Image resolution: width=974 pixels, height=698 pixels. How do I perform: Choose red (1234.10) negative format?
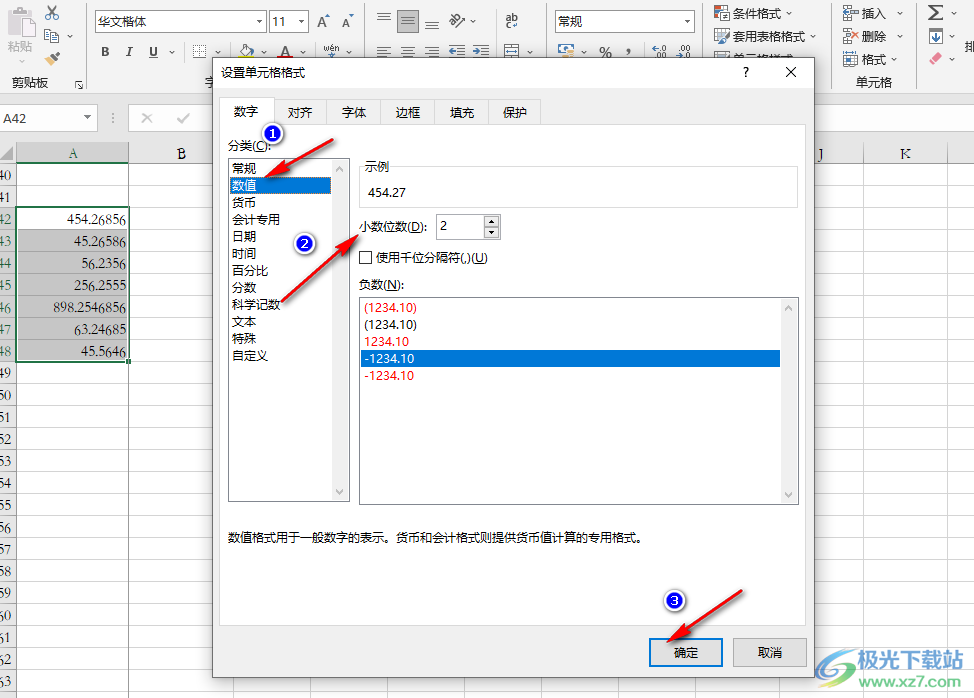(x=570, y=307)
